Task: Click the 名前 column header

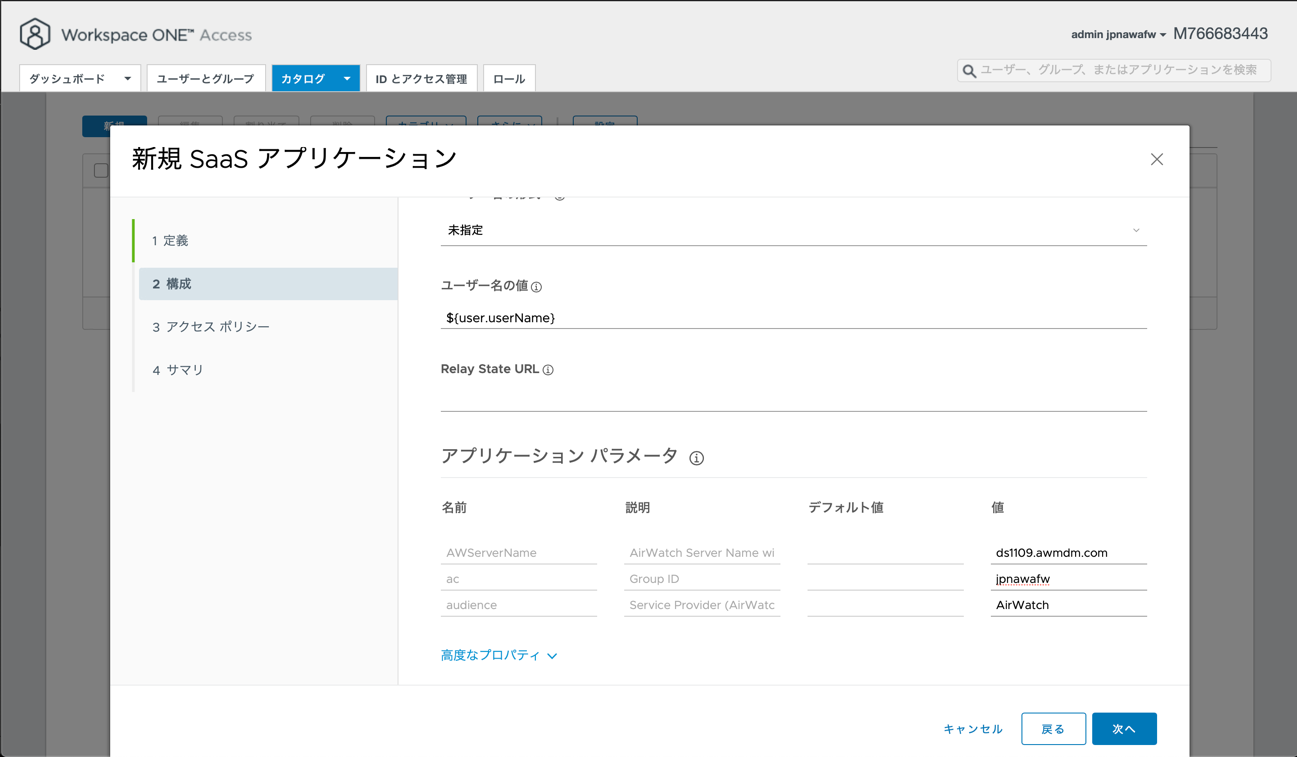Action: pos(454,508)
